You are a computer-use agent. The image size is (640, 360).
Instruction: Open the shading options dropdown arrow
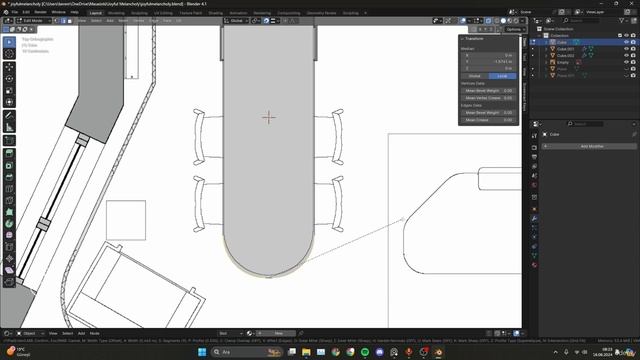[522, 20]
